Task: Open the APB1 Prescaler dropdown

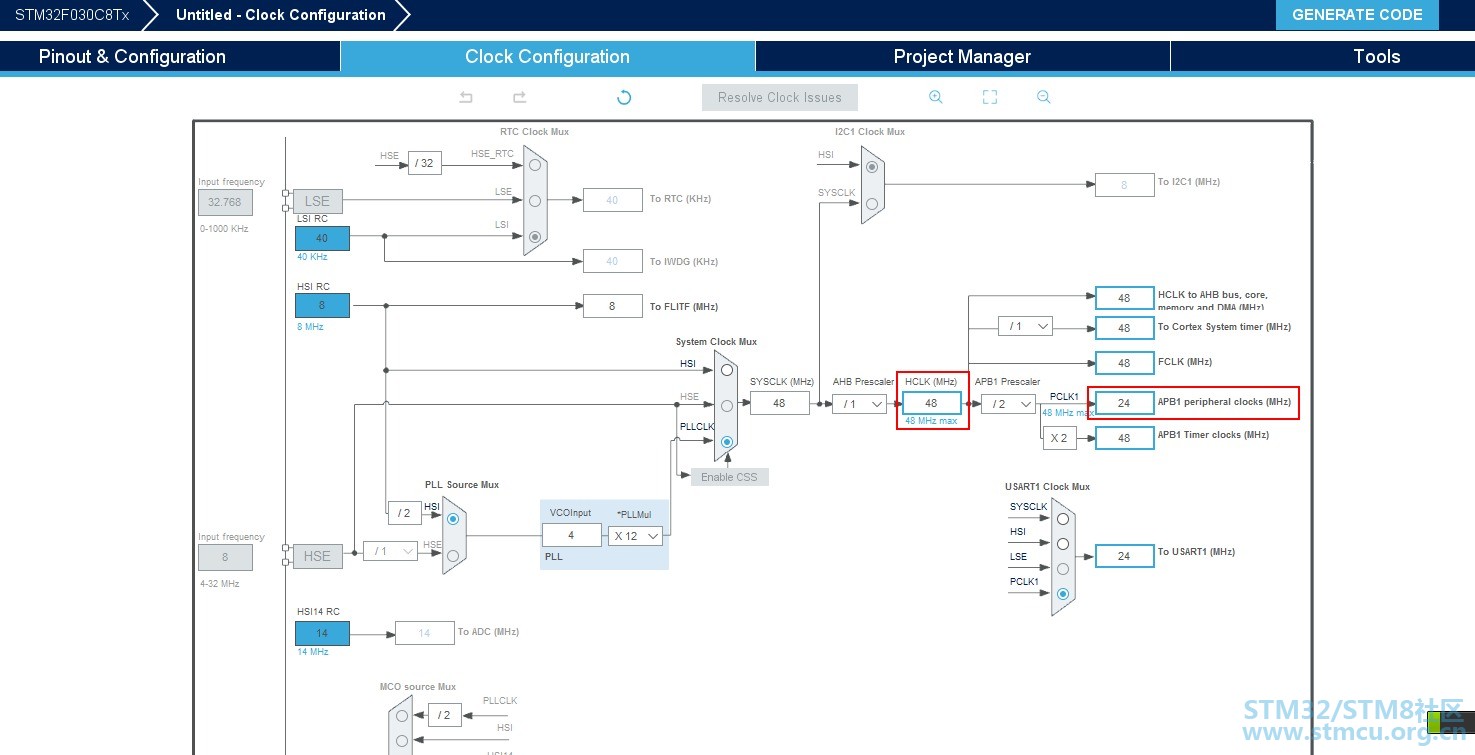Action: [1008, 404]
